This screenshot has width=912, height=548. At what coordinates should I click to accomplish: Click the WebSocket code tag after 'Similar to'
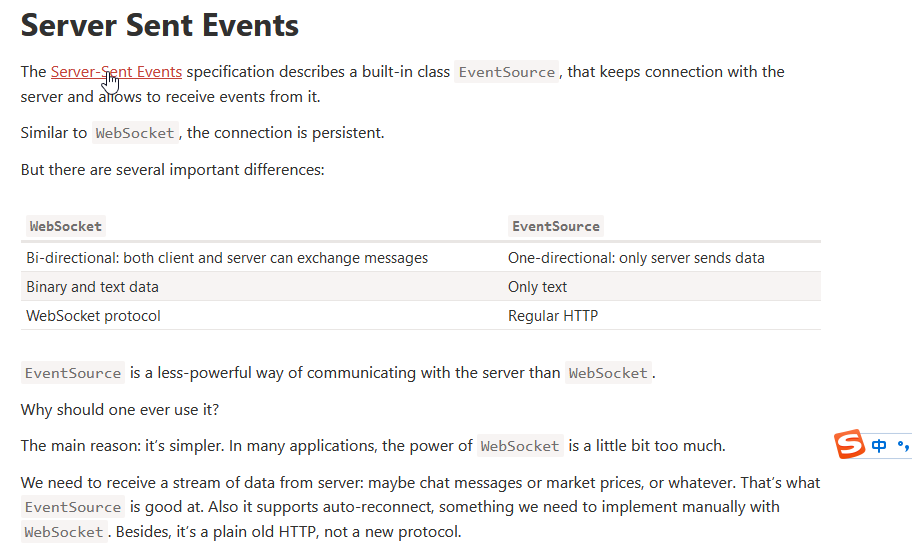[135, 133]
